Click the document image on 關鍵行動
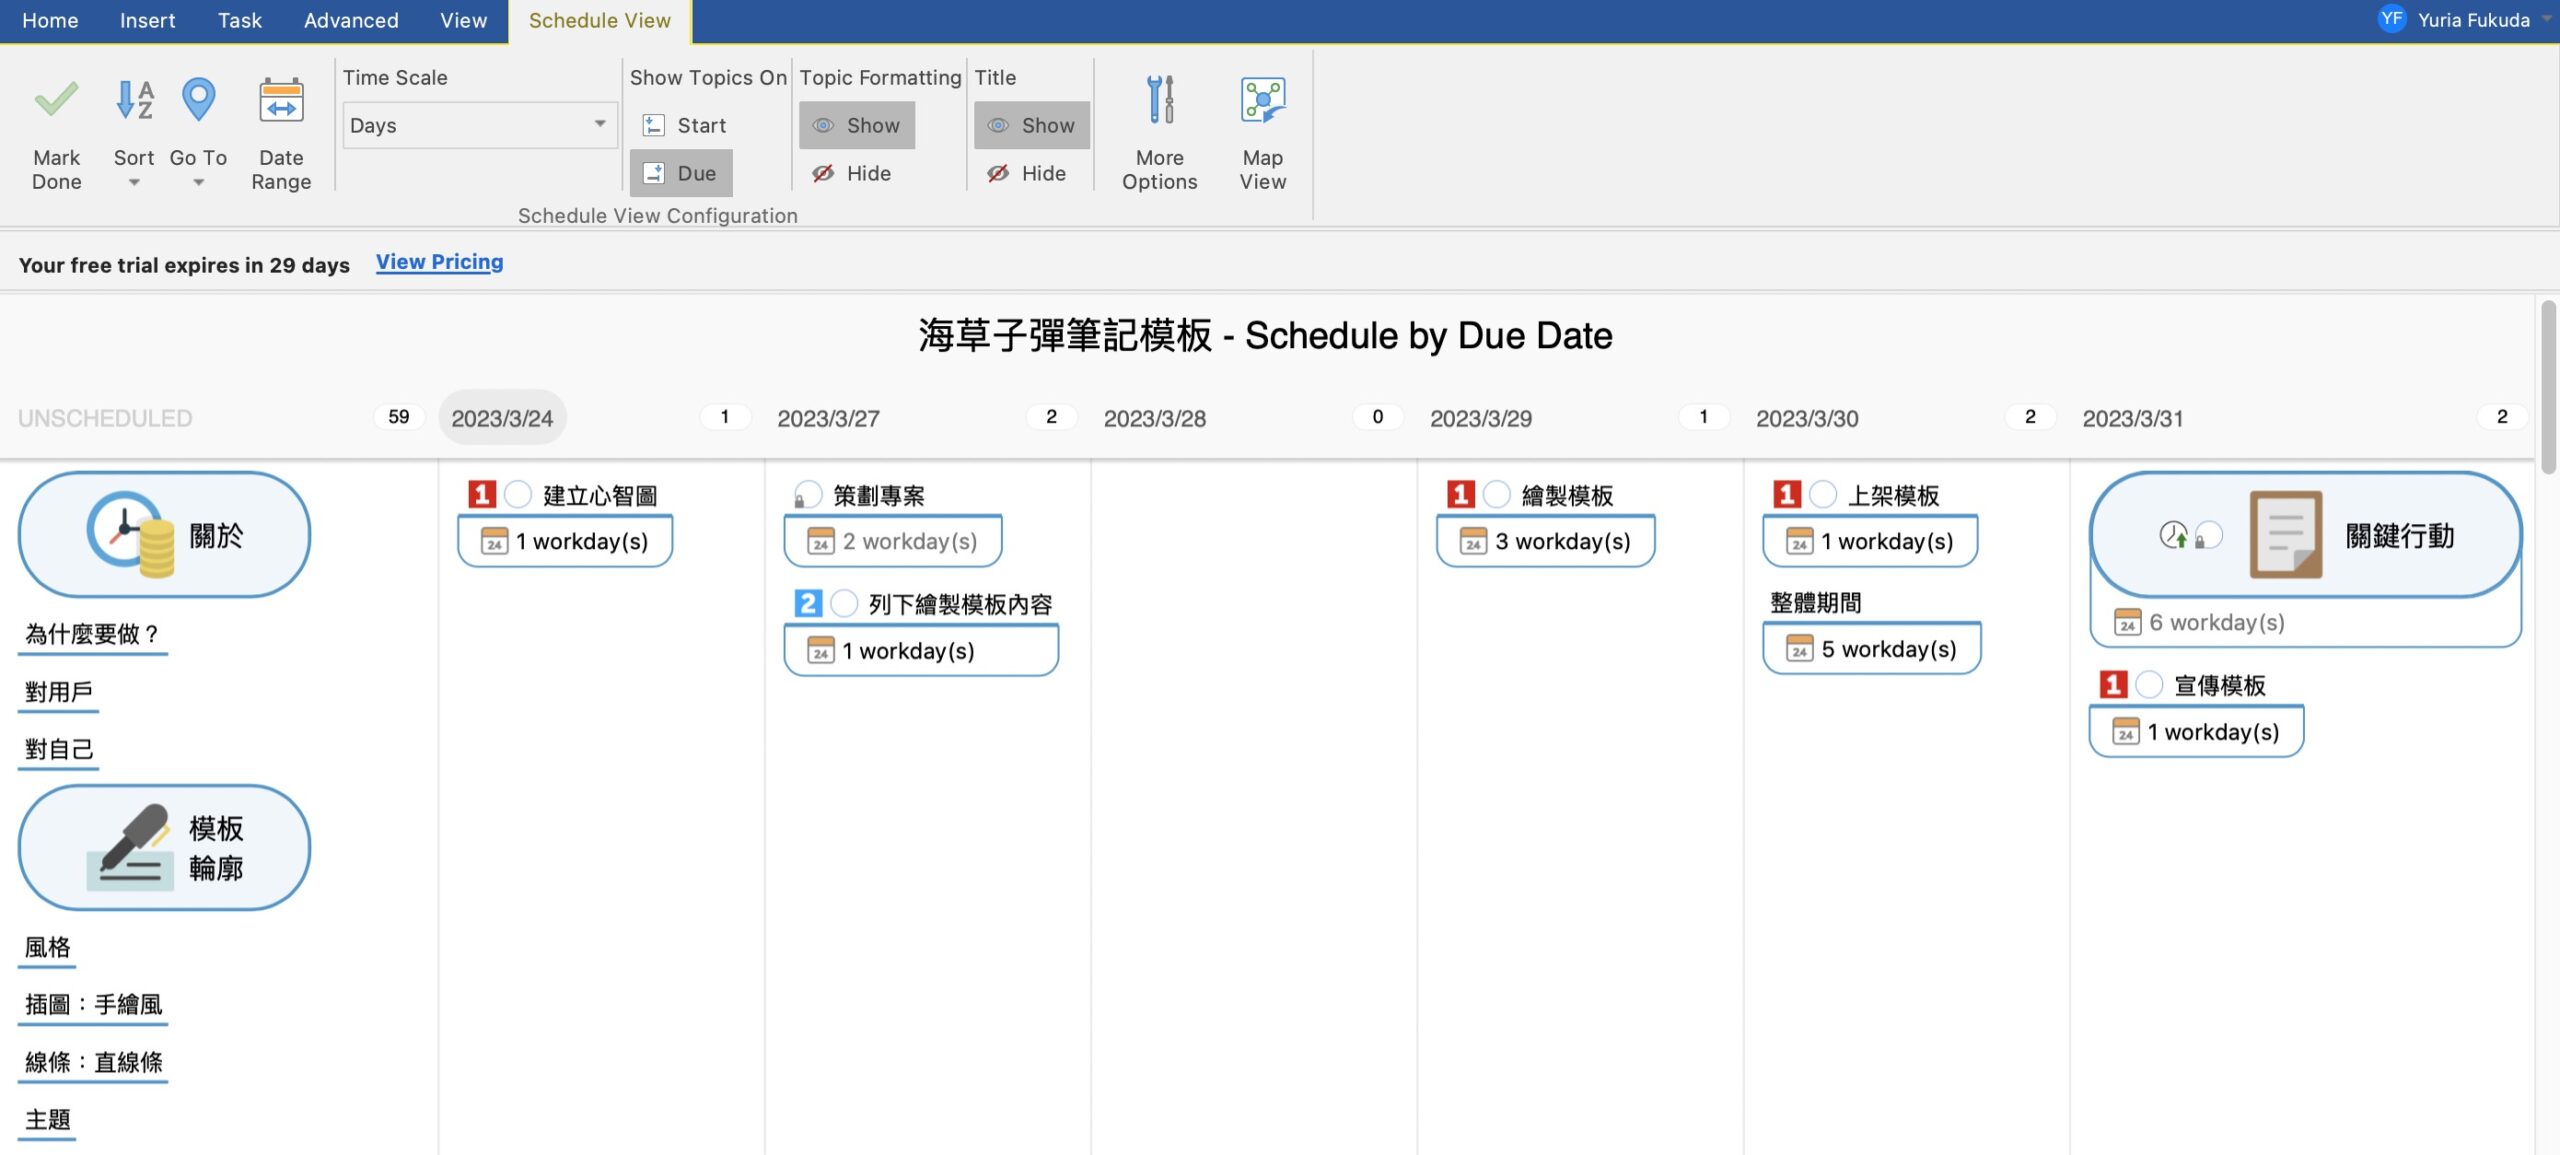This screenshot has width=2560, height=1155. [2286, 534]
